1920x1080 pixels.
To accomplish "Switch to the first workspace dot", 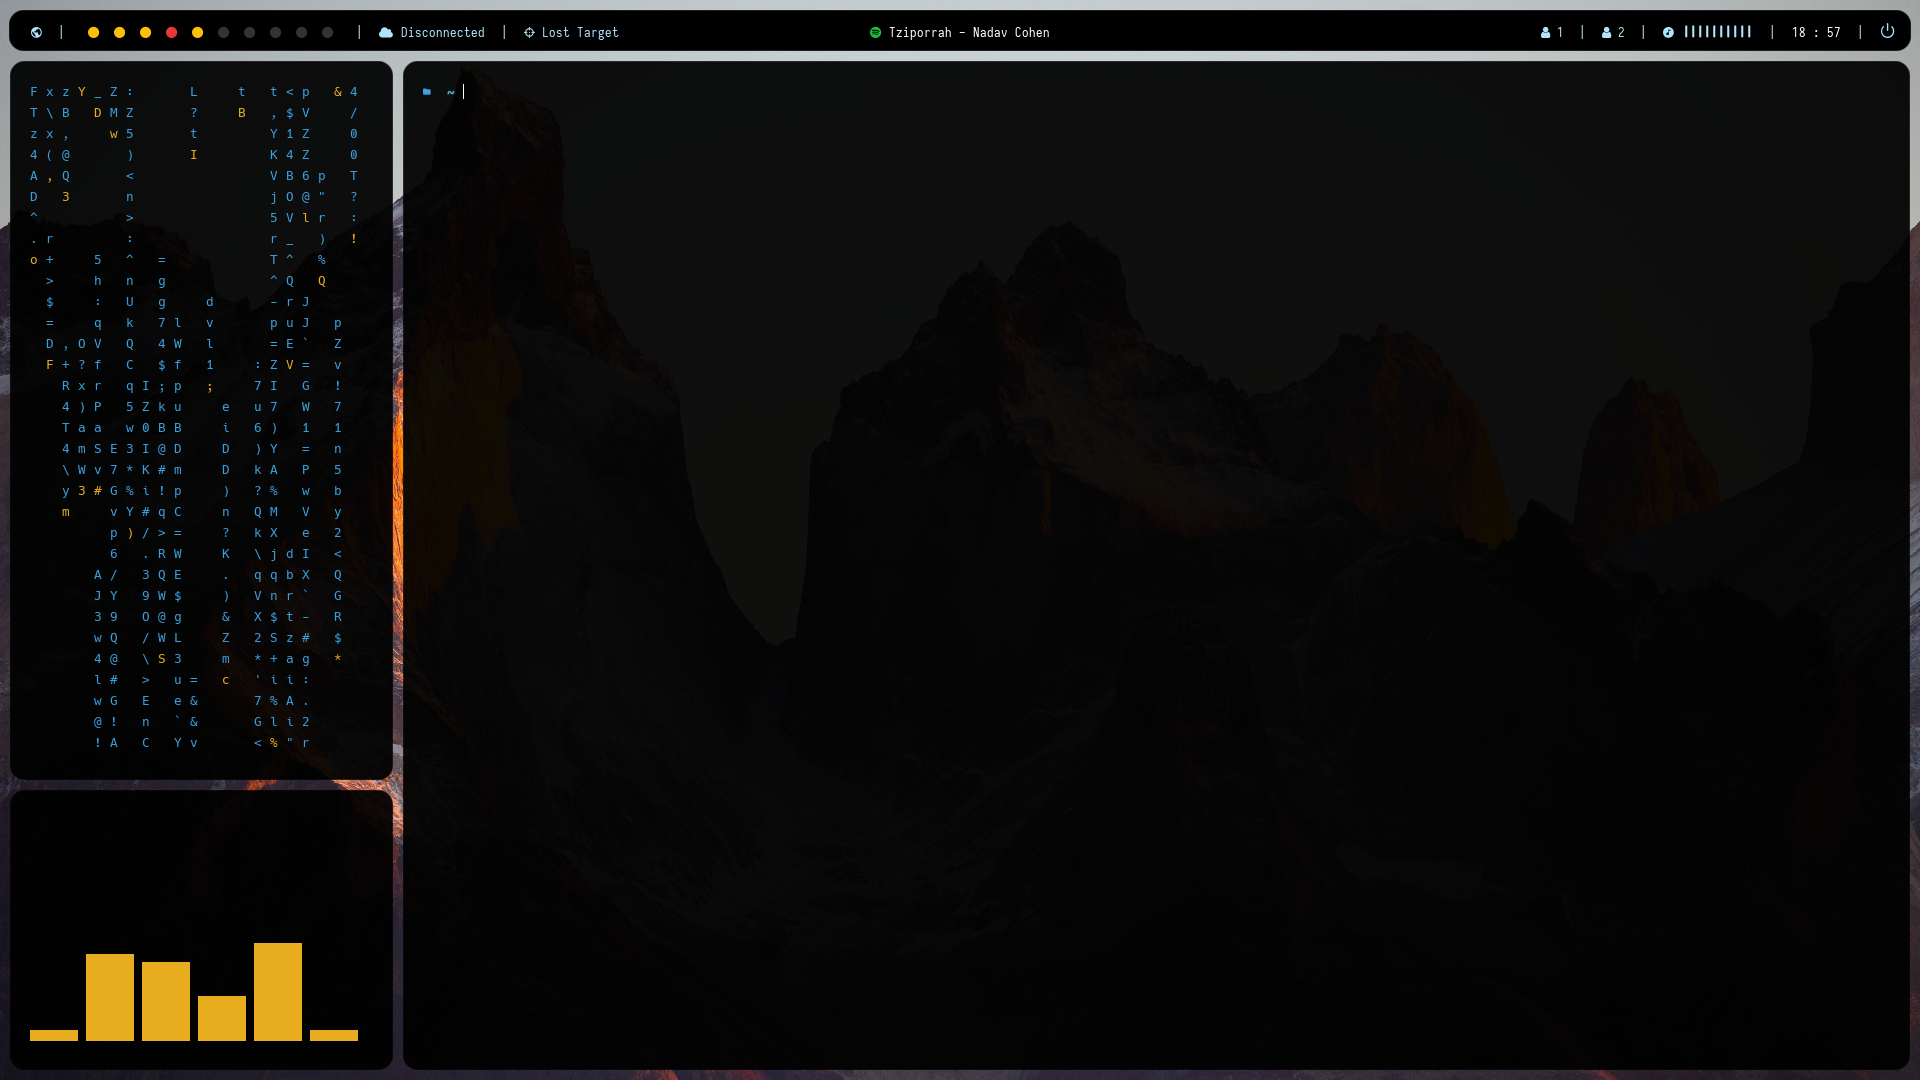I will tap(94, 32).
